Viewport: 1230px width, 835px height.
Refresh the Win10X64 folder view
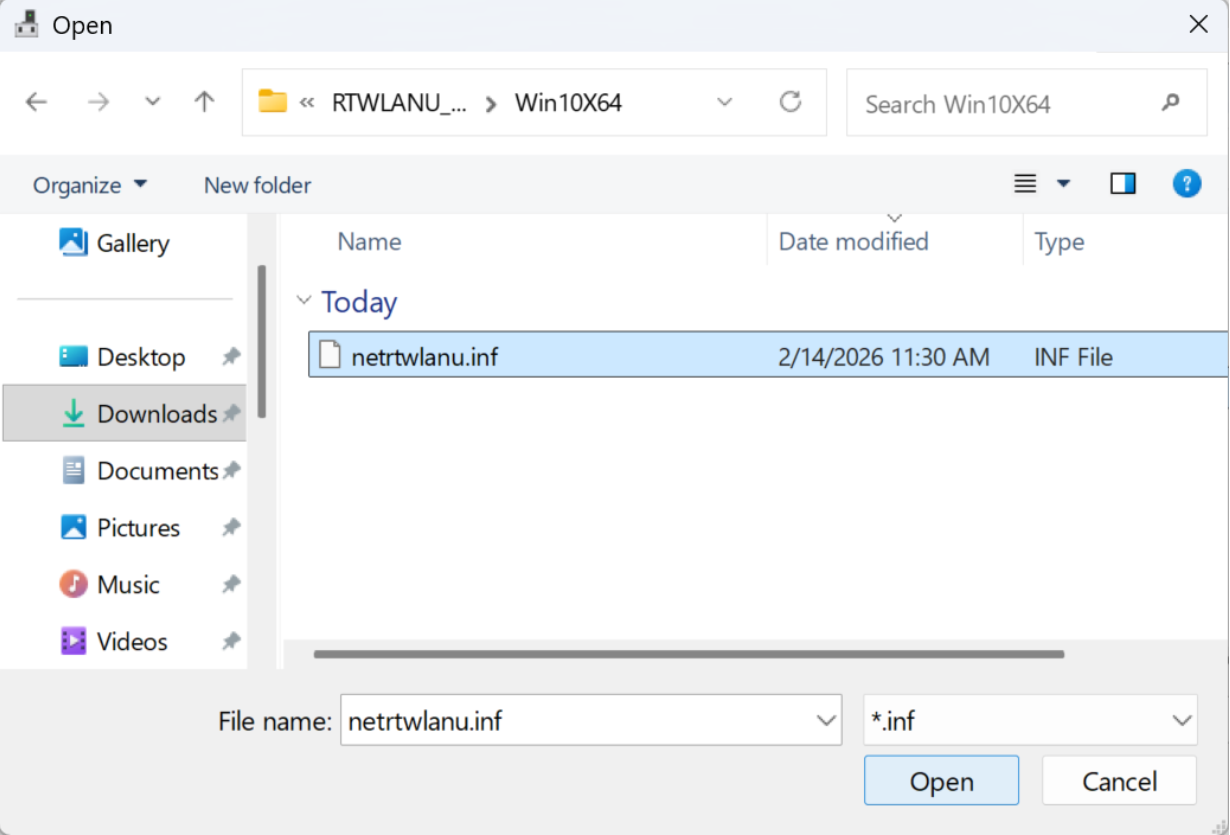(790, 102)
